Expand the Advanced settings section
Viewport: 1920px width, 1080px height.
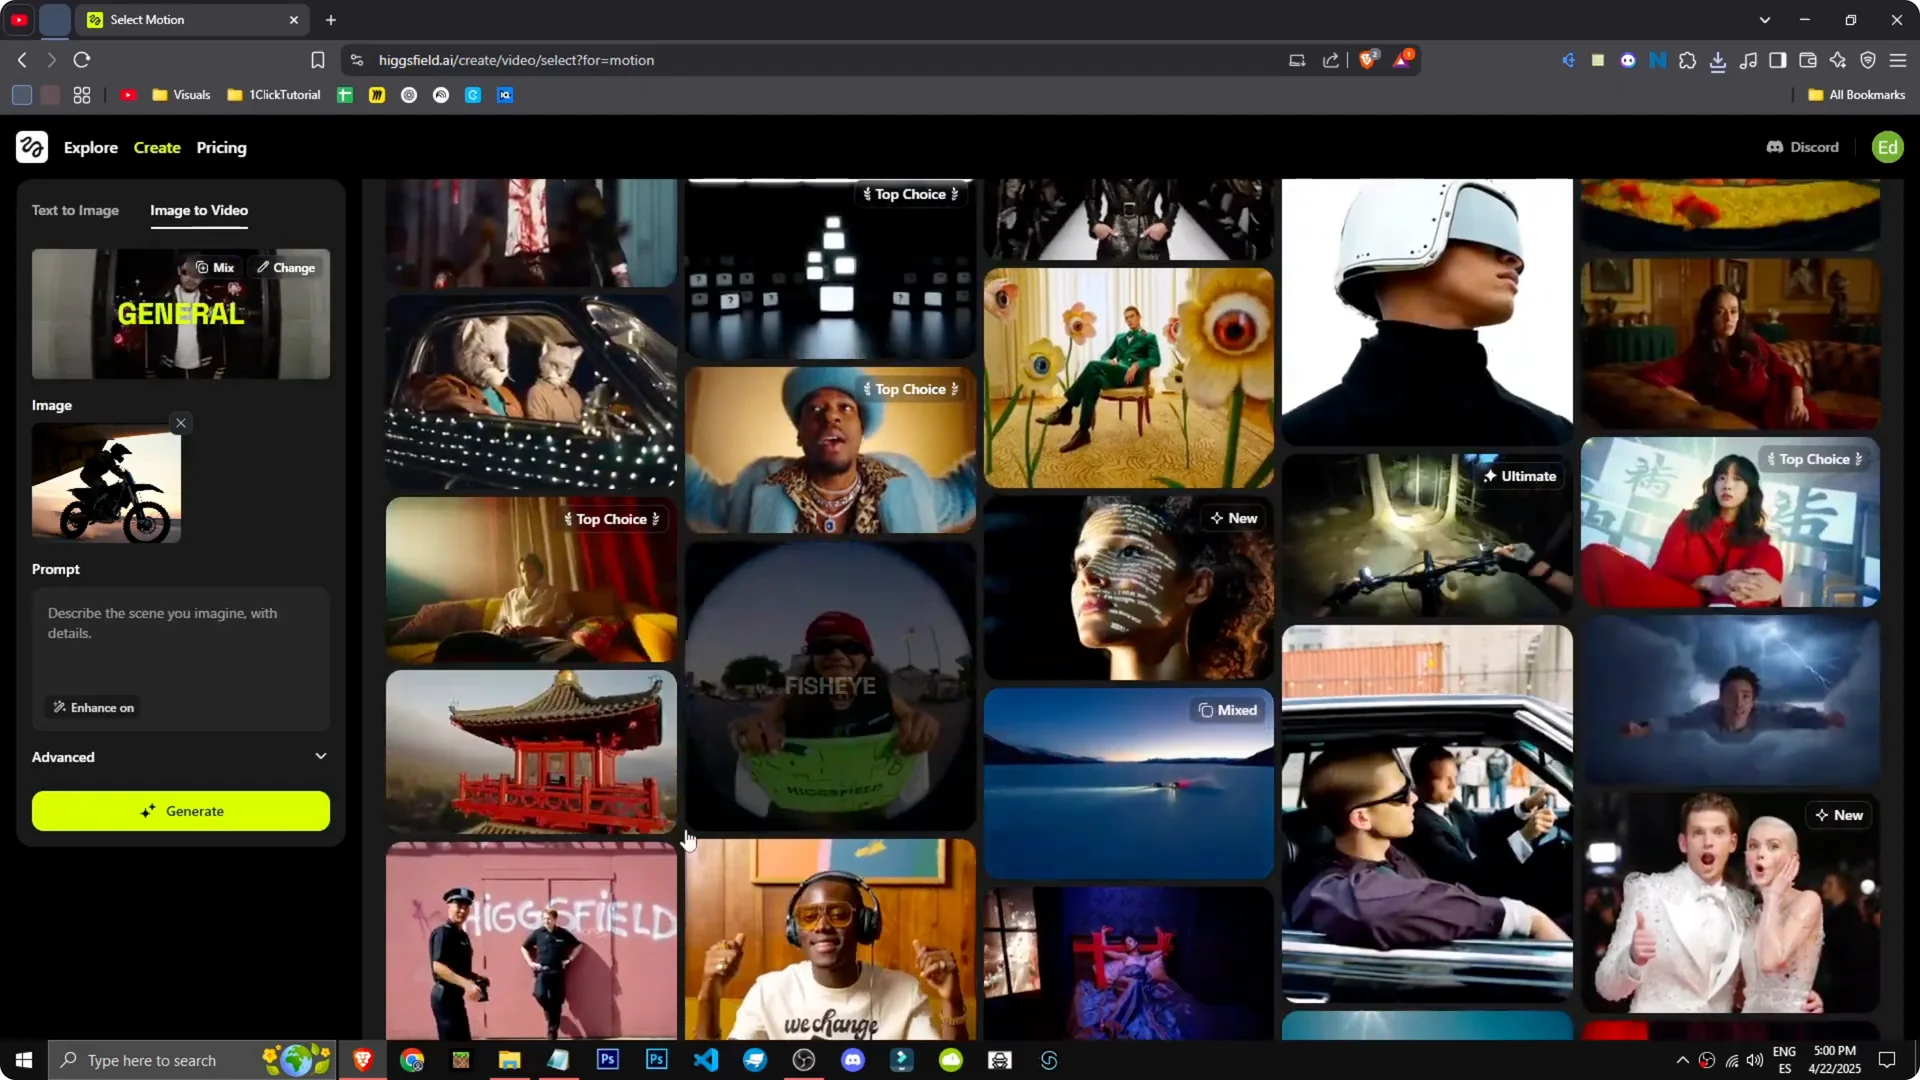(x=180, y=757)
